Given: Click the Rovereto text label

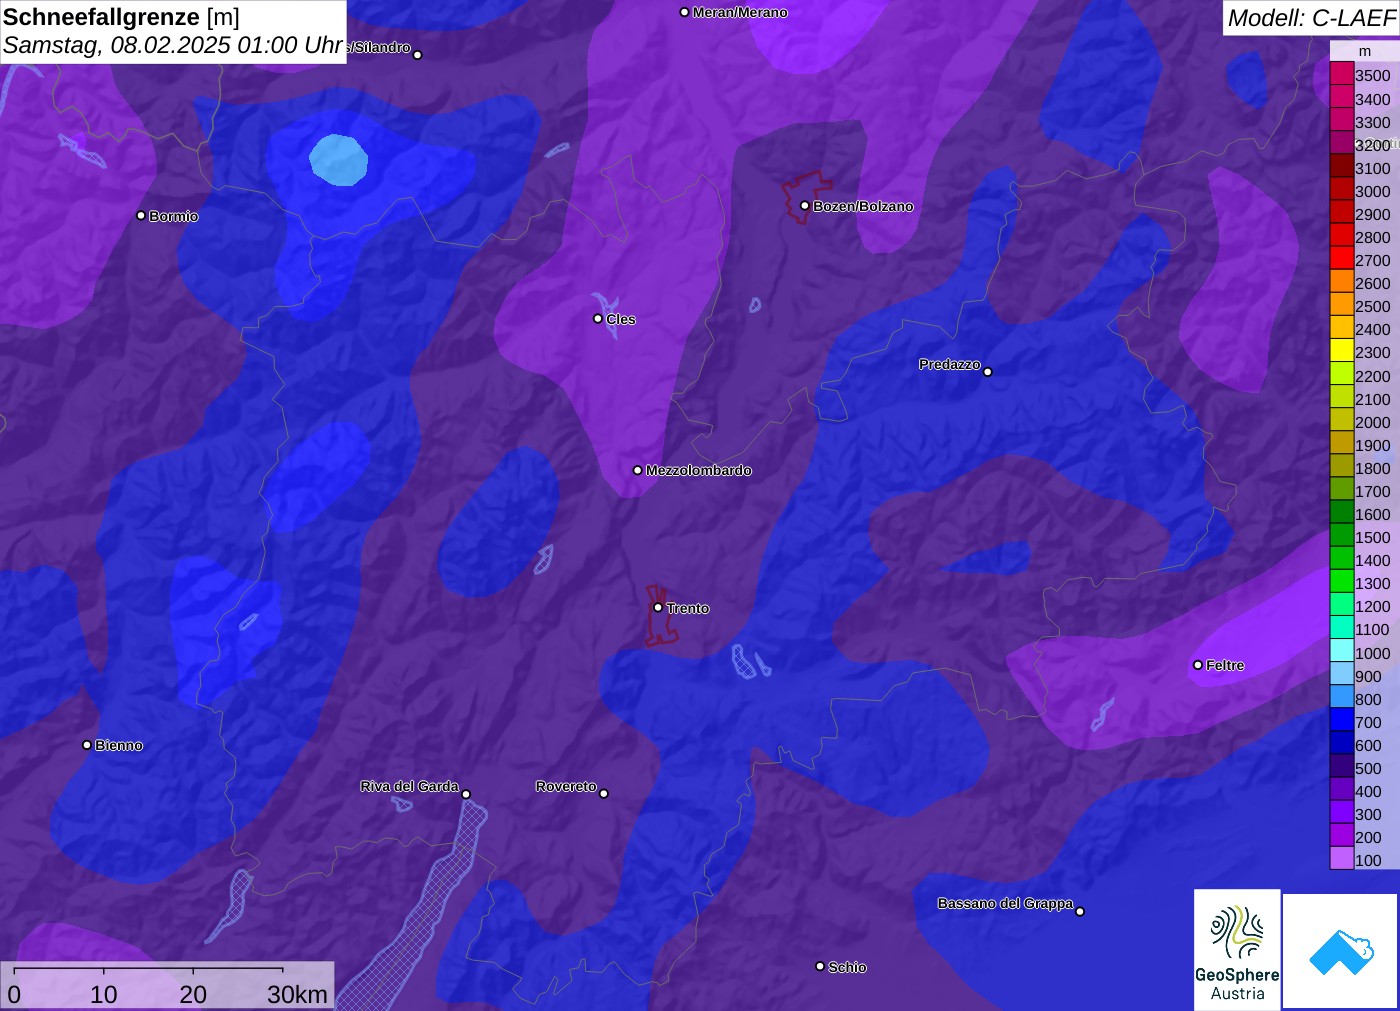Looking at the screenshot, I should tap(566, 786).
